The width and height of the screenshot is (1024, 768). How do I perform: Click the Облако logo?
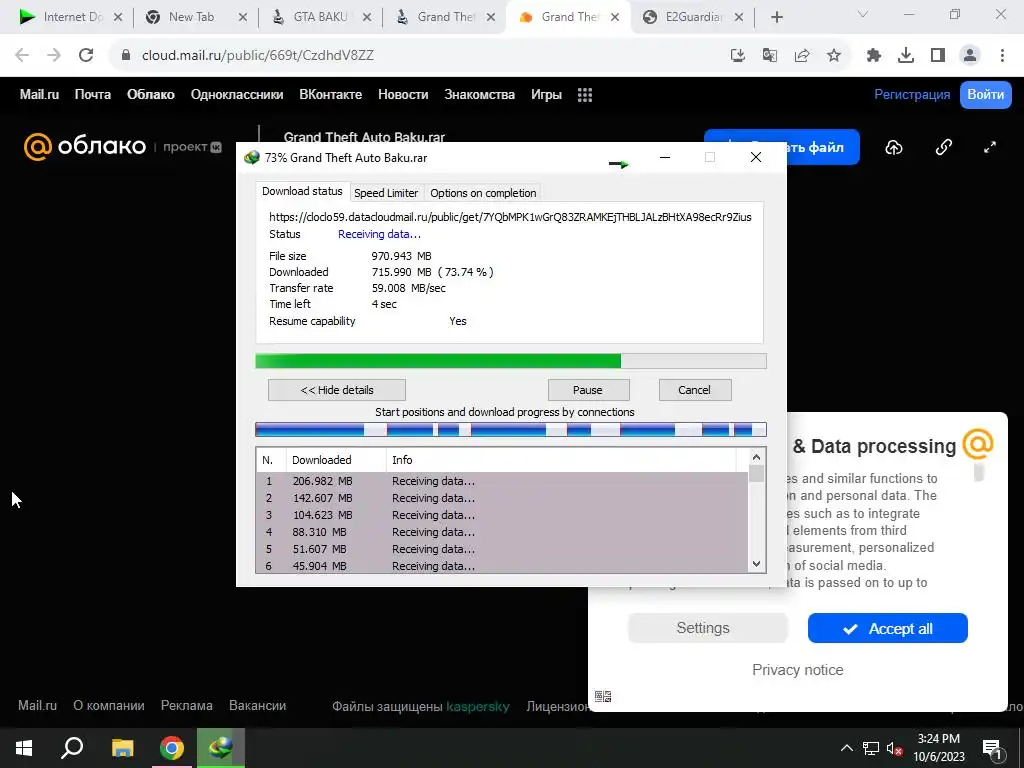85,146
